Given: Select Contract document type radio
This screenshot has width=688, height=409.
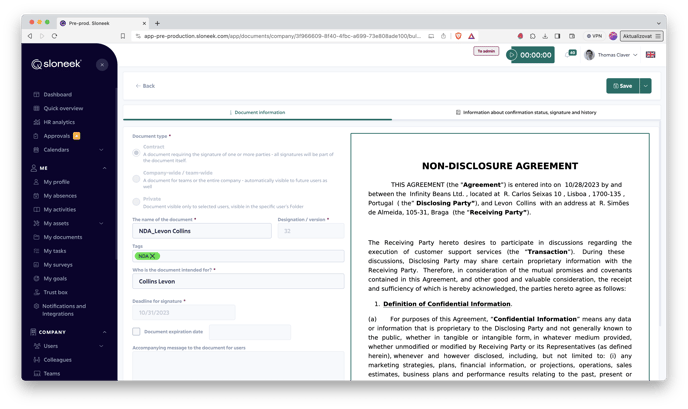Looking at the screenshot, I should [136, 153].
